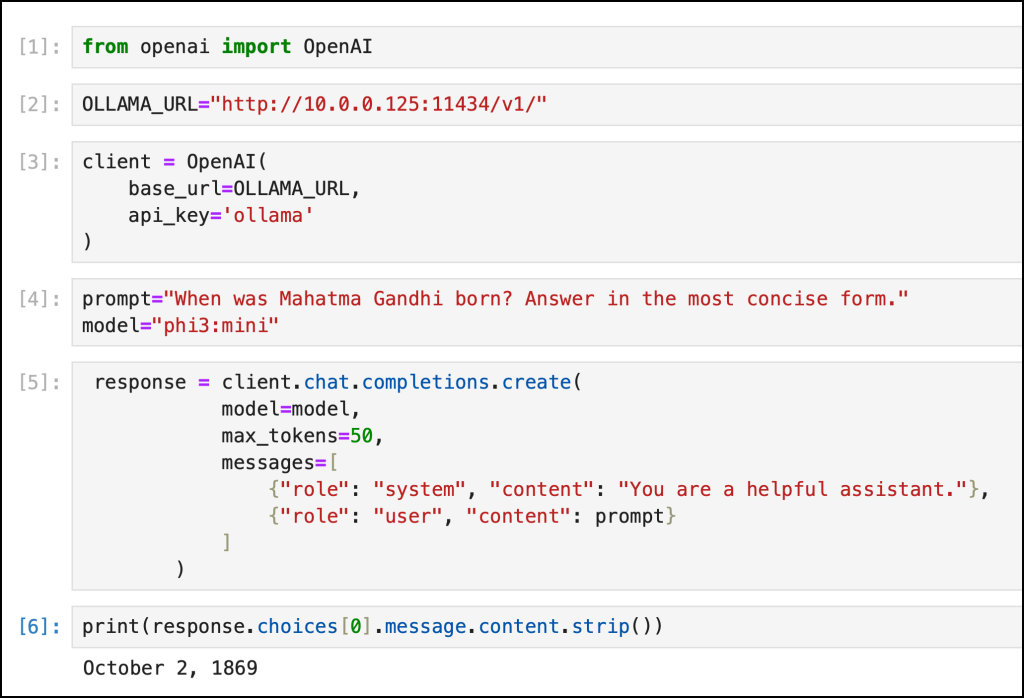Select cell 4 via its [4] prompt
1024x698 pixels.
39,299
